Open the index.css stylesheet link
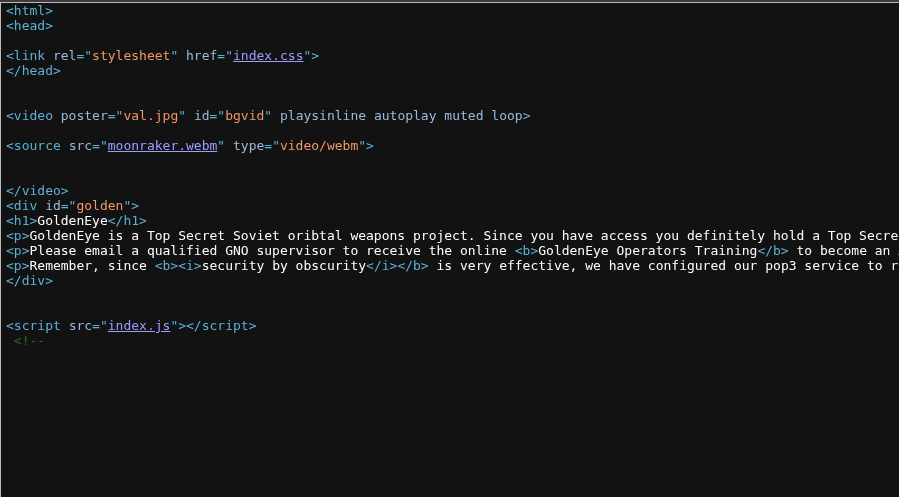This screenshot has height=497, width=899. pos(268,56)
